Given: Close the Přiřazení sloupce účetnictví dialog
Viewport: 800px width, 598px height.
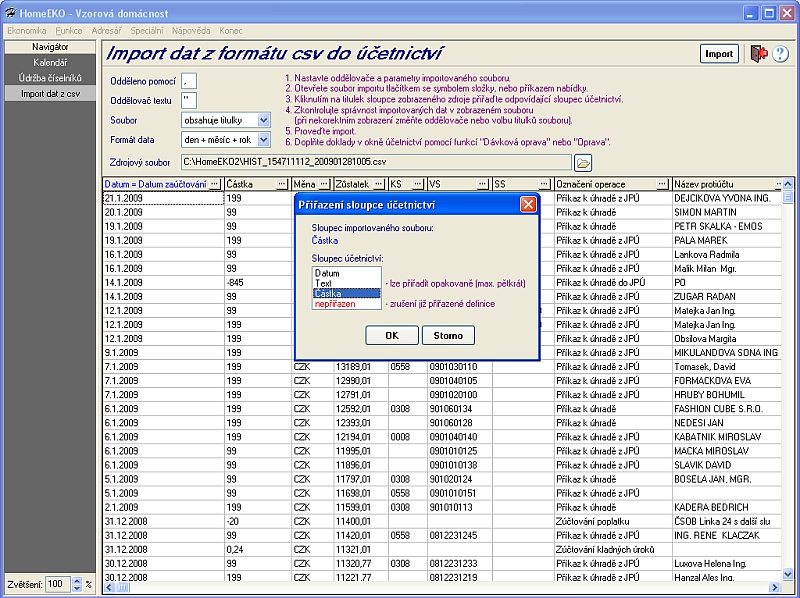Looking at the screenshot, I should (528, 204).
